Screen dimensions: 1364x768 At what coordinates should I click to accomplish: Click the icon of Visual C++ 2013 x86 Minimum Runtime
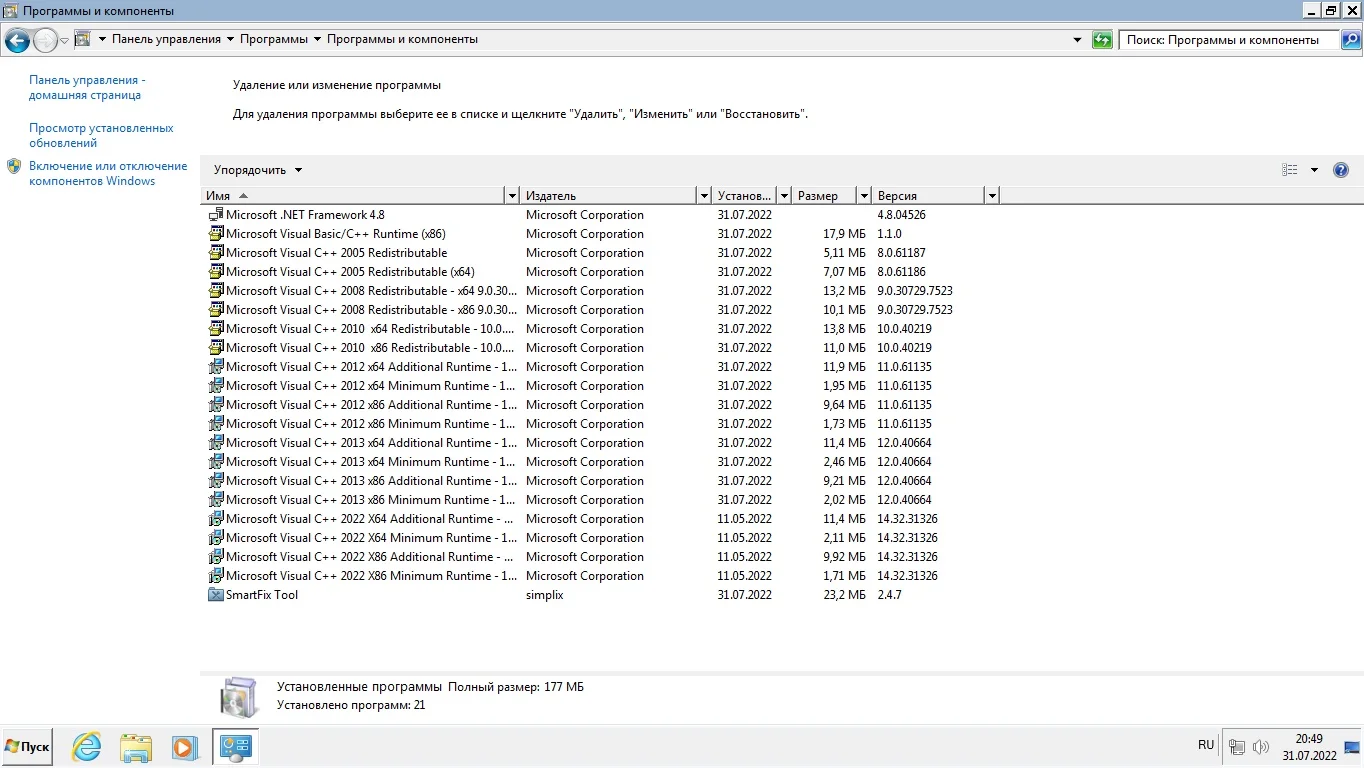click(x=215, y=500)
